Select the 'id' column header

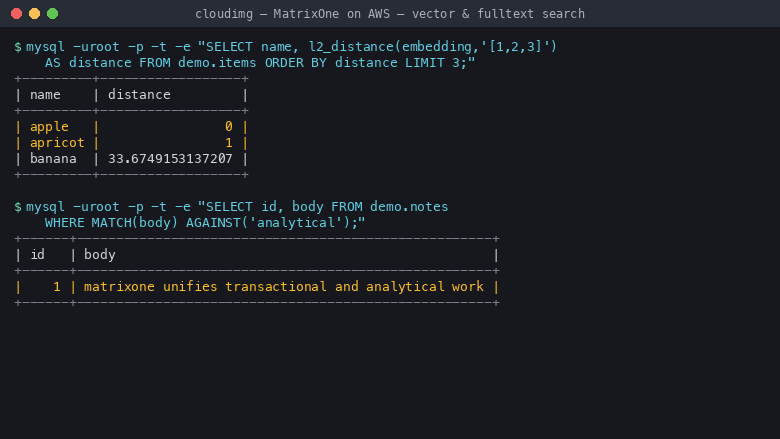click(38, 255)
